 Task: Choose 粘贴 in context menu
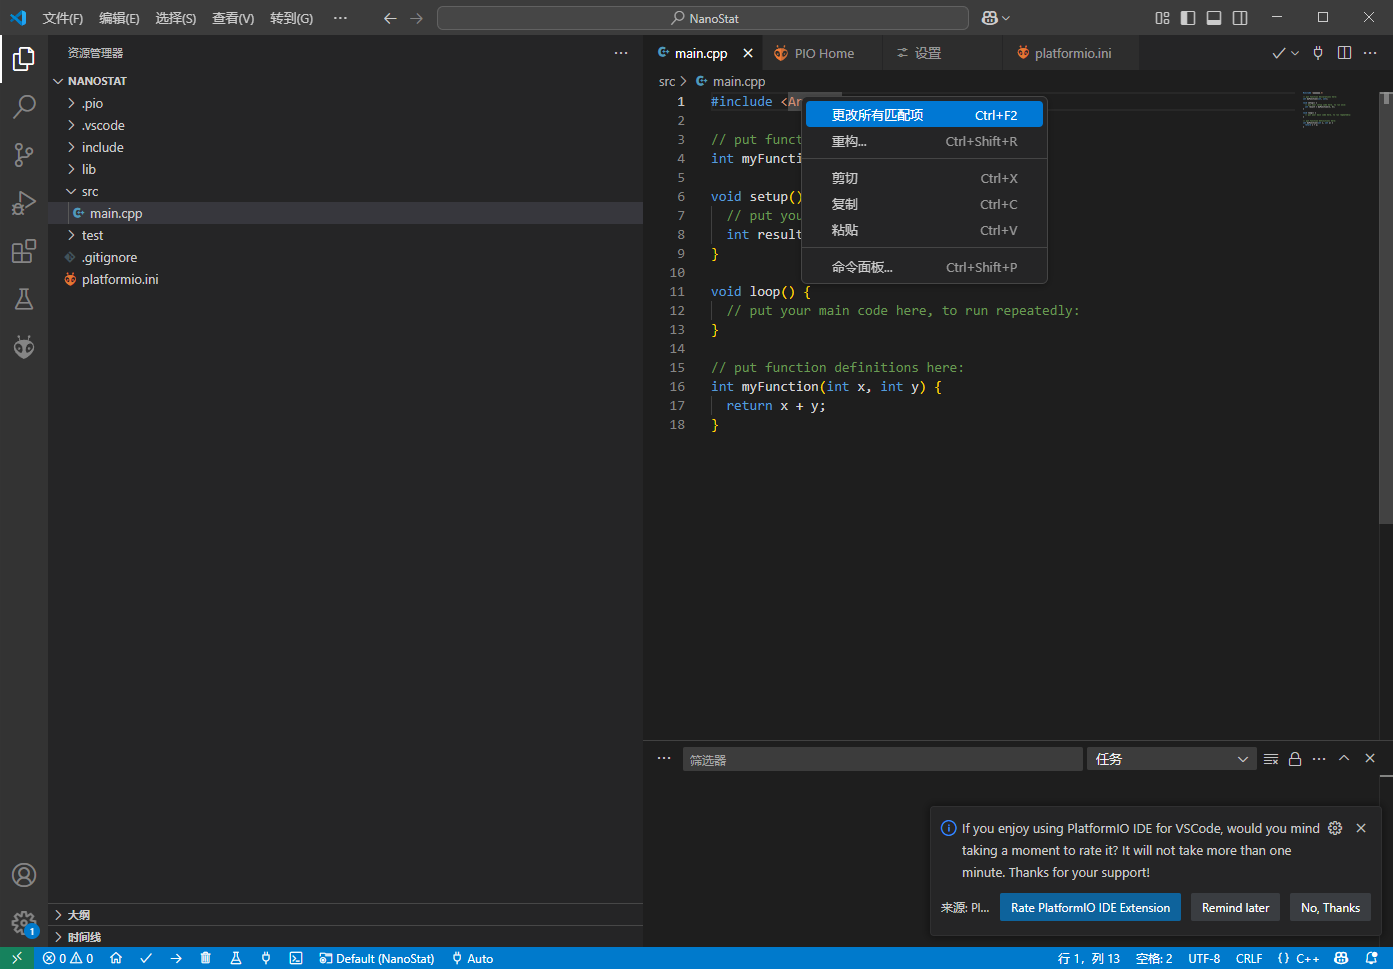pos(924,230)
